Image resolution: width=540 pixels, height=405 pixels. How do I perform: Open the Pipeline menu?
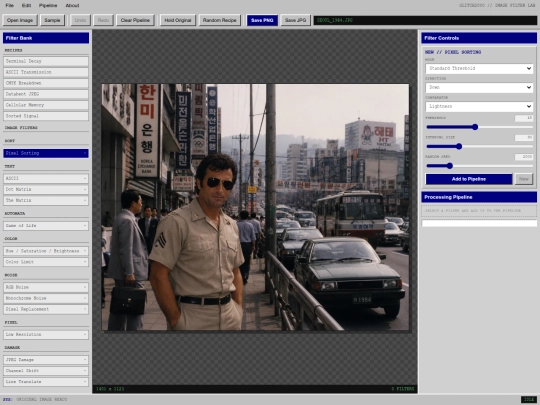coord(48,6)
